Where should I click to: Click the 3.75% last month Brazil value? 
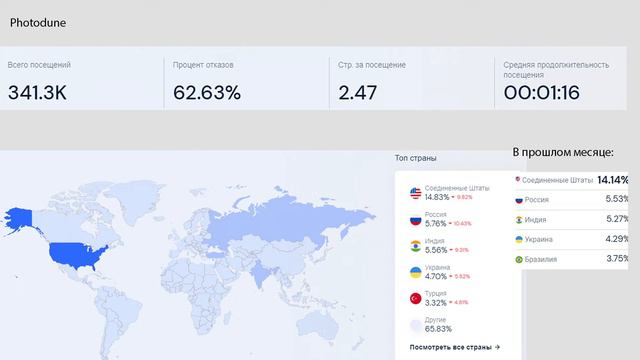pyautogui.click(x=617, y=258)
